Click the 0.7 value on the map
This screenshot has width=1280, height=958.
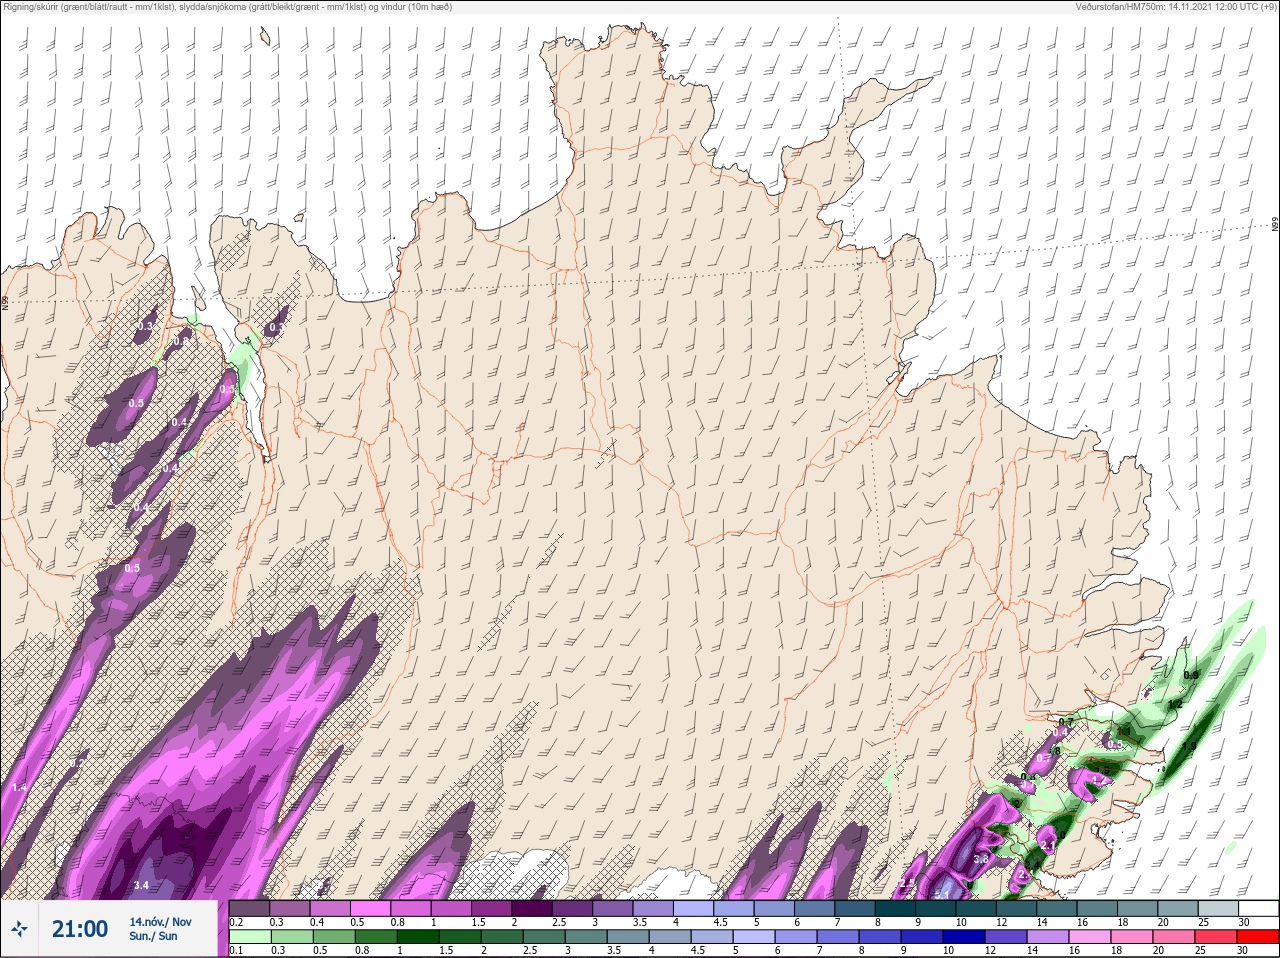[1065, 722]
